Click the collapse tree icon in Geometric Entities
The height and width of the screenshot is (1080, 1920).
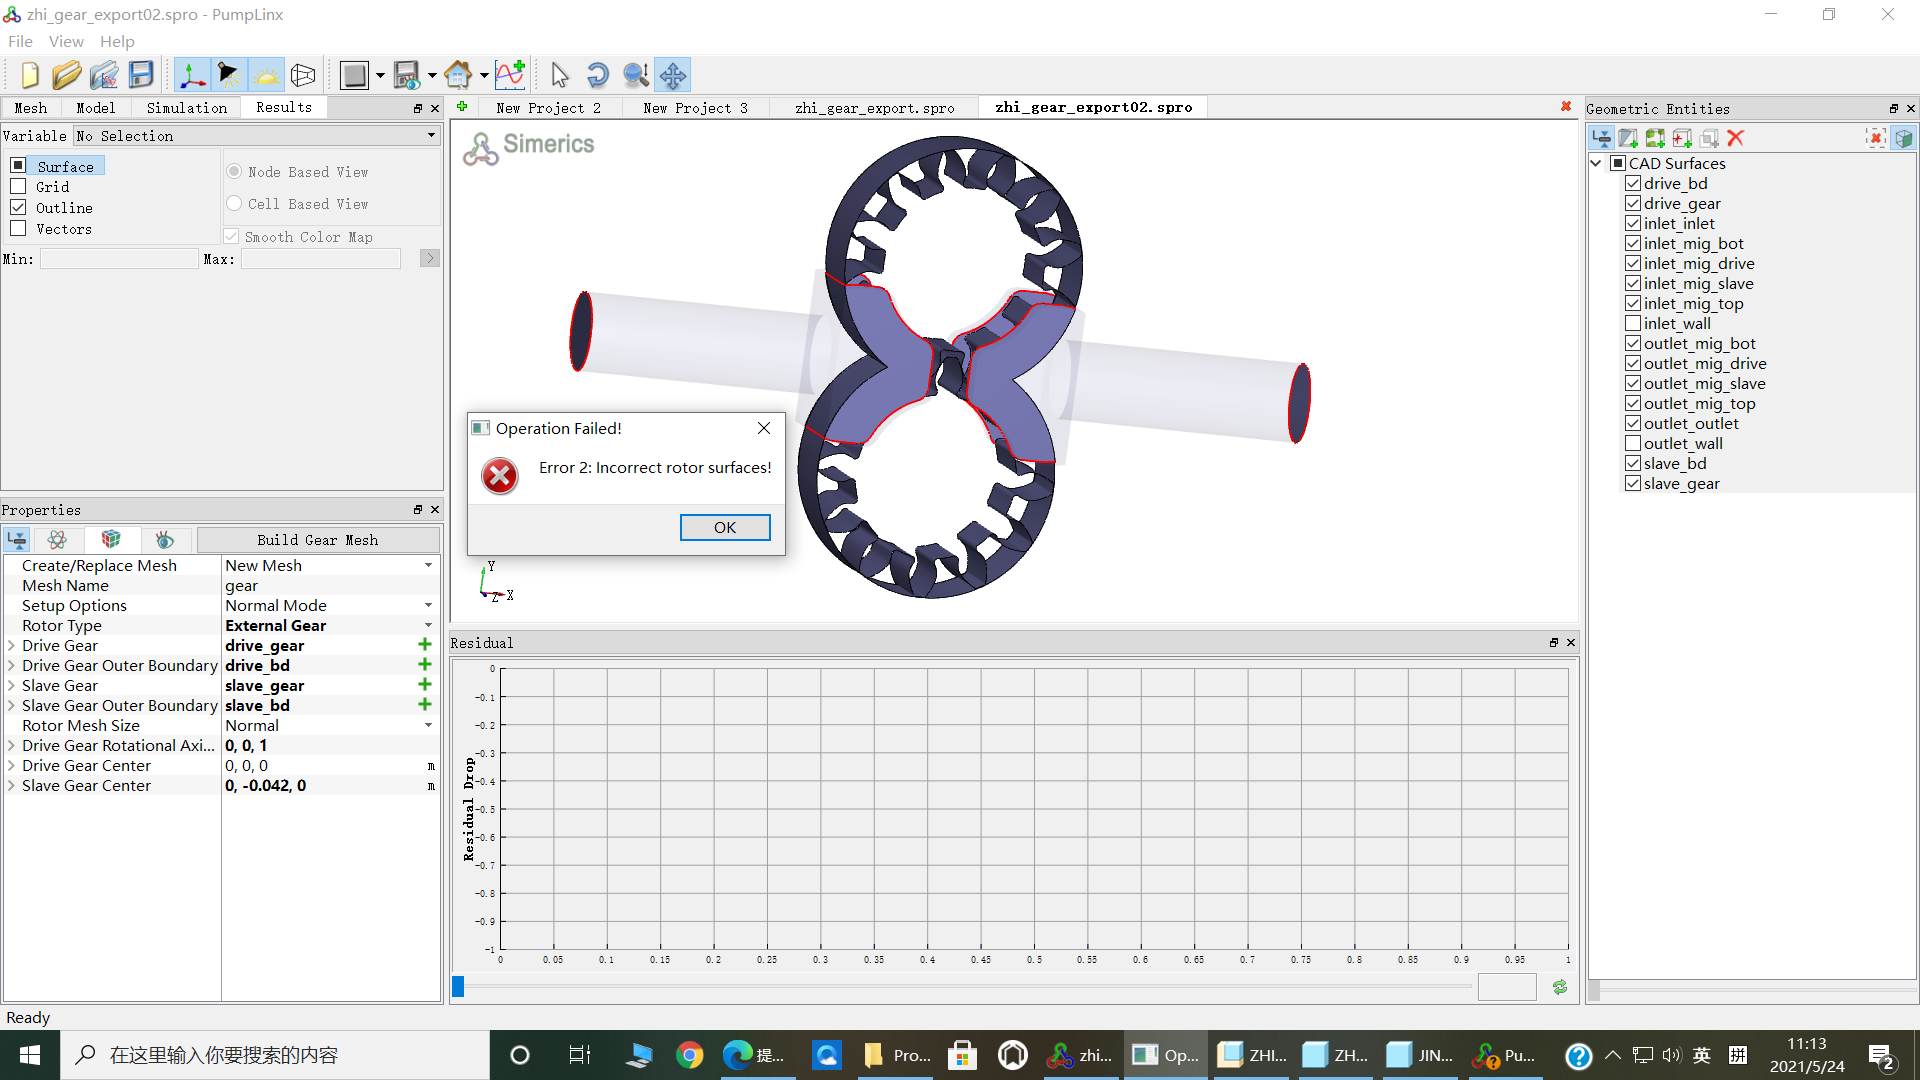1601,138
